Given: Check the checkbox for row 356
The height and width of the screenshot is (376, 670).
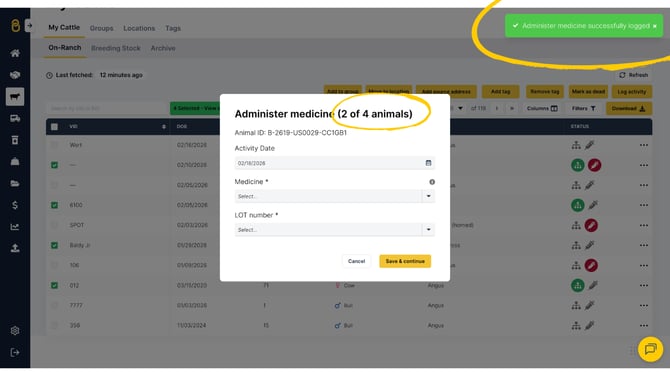Looking at the screenshot, I should 54,326.
